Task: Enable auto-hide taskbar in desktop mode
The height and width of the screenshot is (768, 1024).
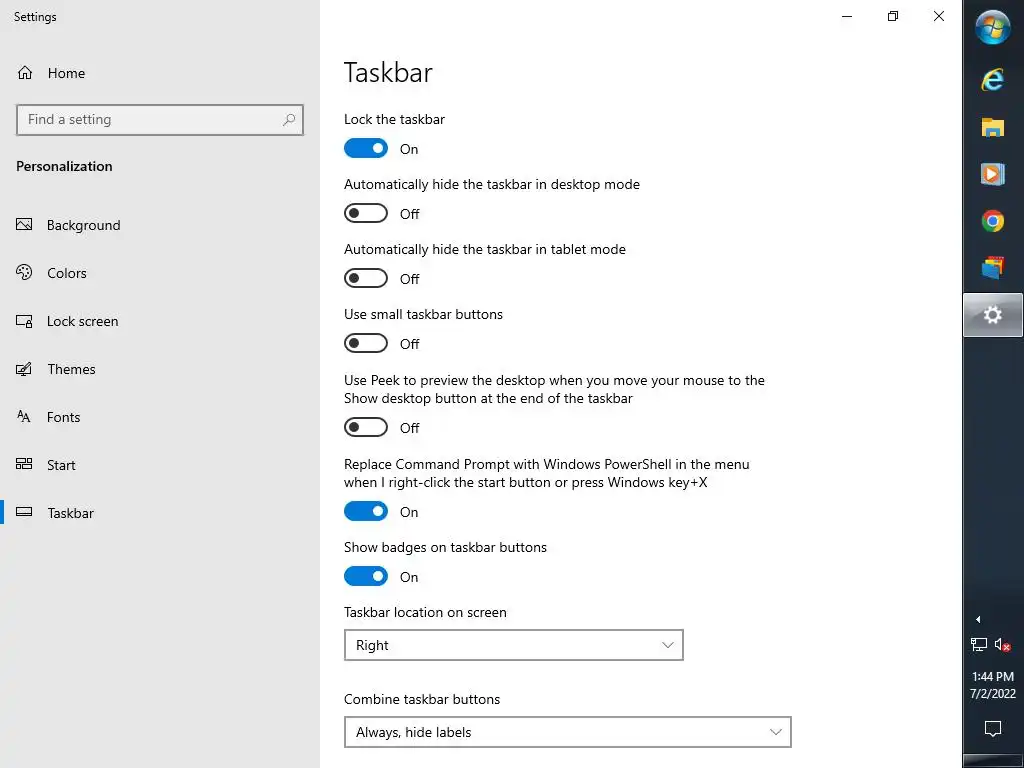Action: [x=366, y=214]
